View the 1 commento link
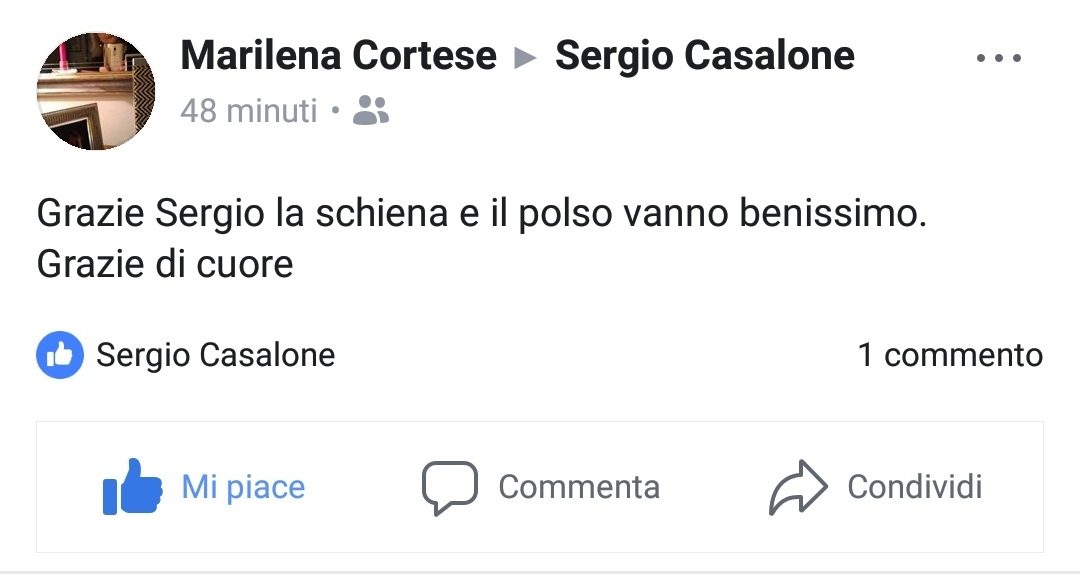Screen dimensions: 1080x581 pos(950,355)
